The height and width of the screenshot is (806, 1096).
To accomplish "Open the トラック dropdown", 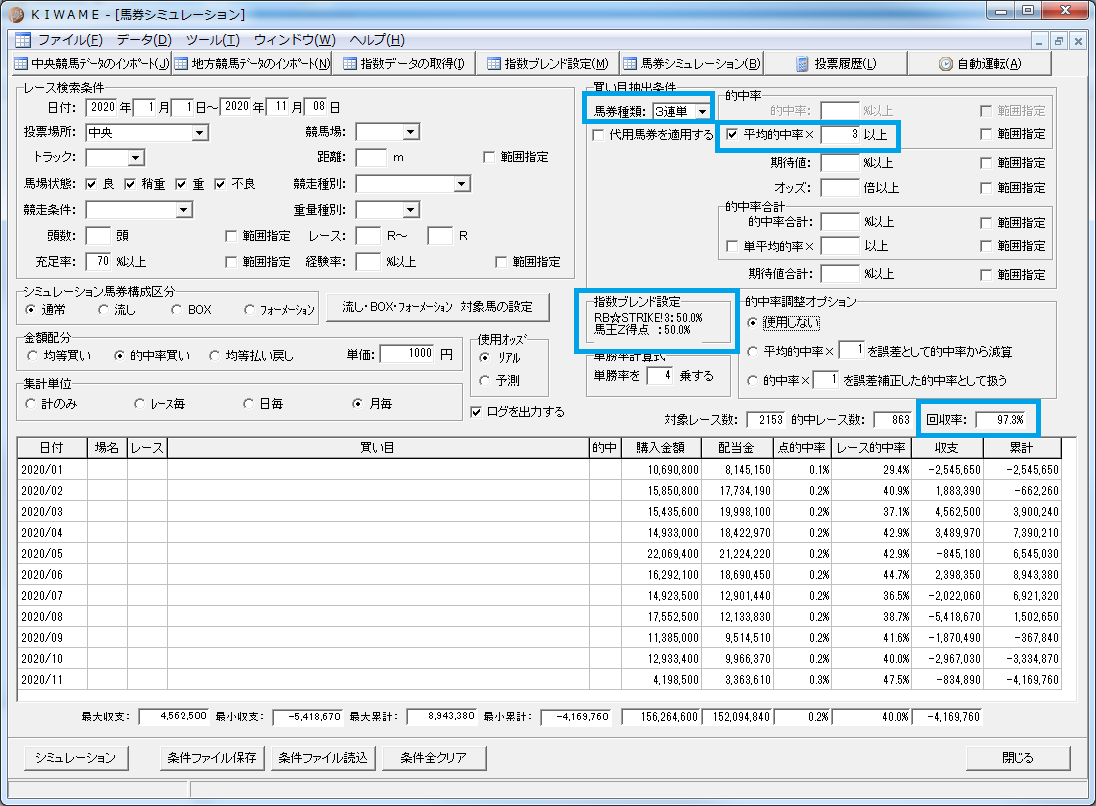I will tap(136, 158).
